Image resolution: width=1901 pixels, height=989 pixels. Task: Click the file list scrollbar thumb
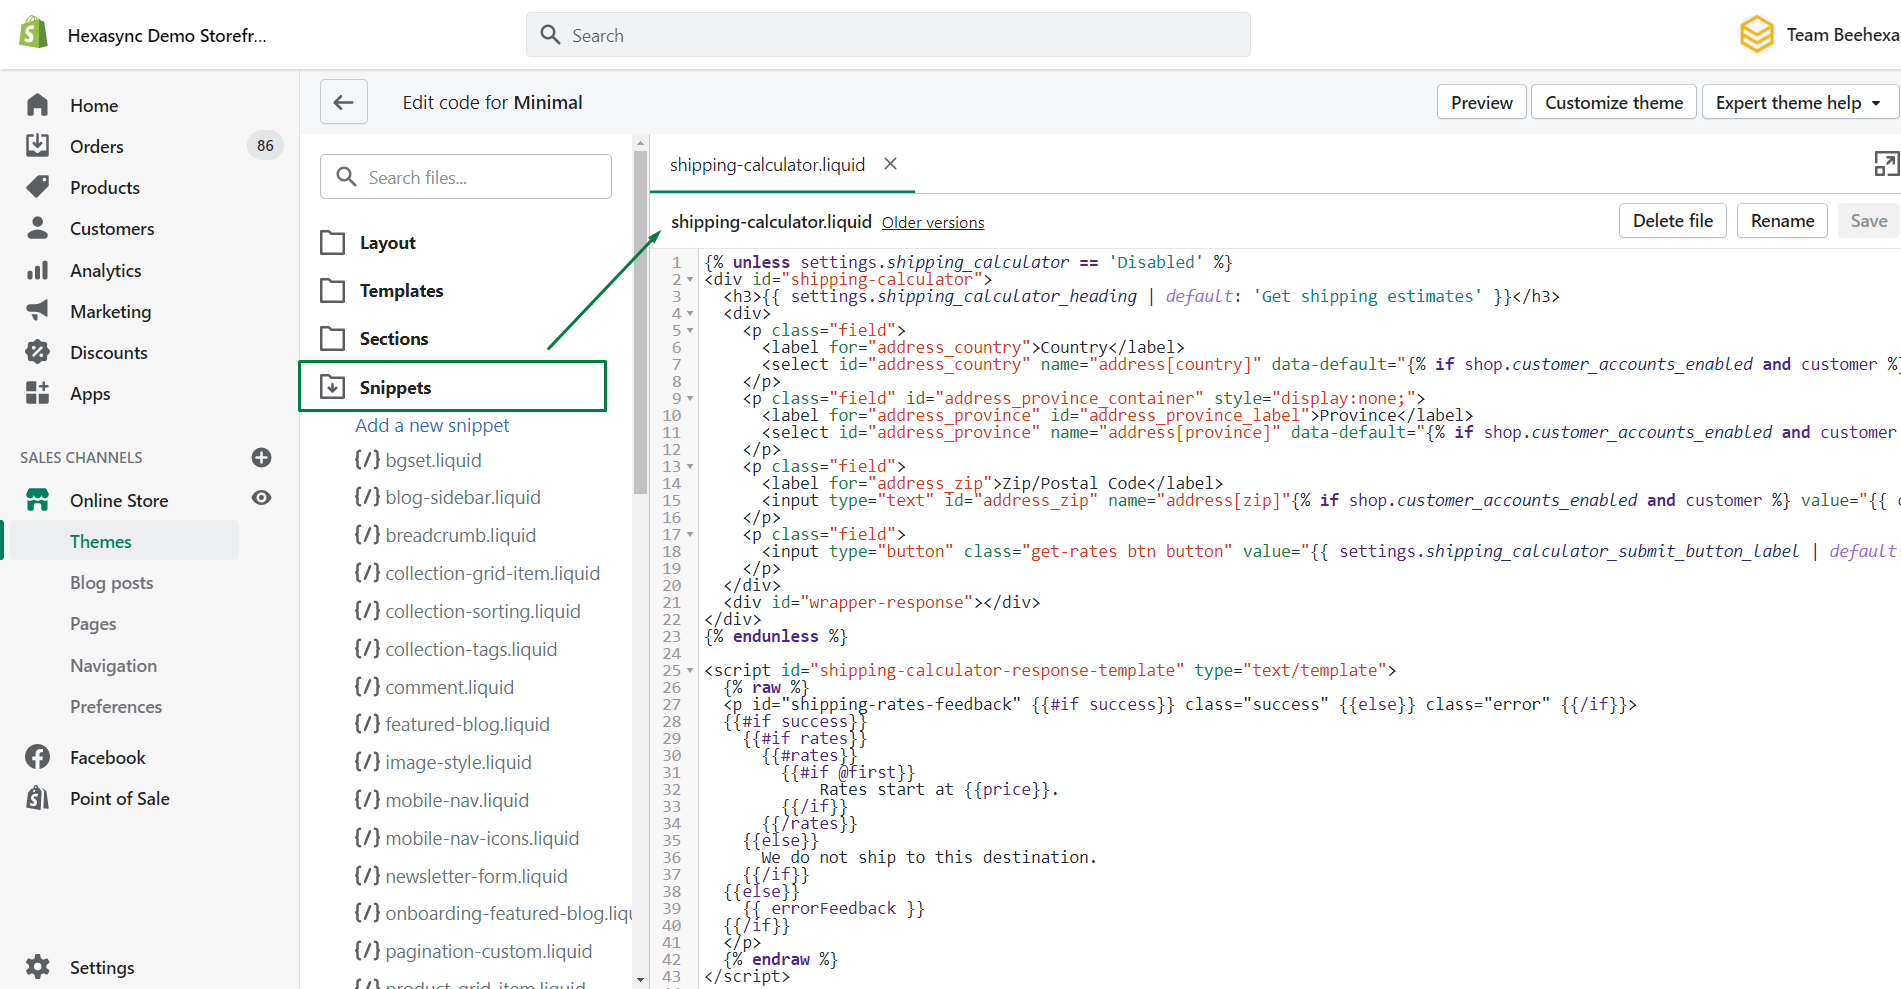point(640,322)
